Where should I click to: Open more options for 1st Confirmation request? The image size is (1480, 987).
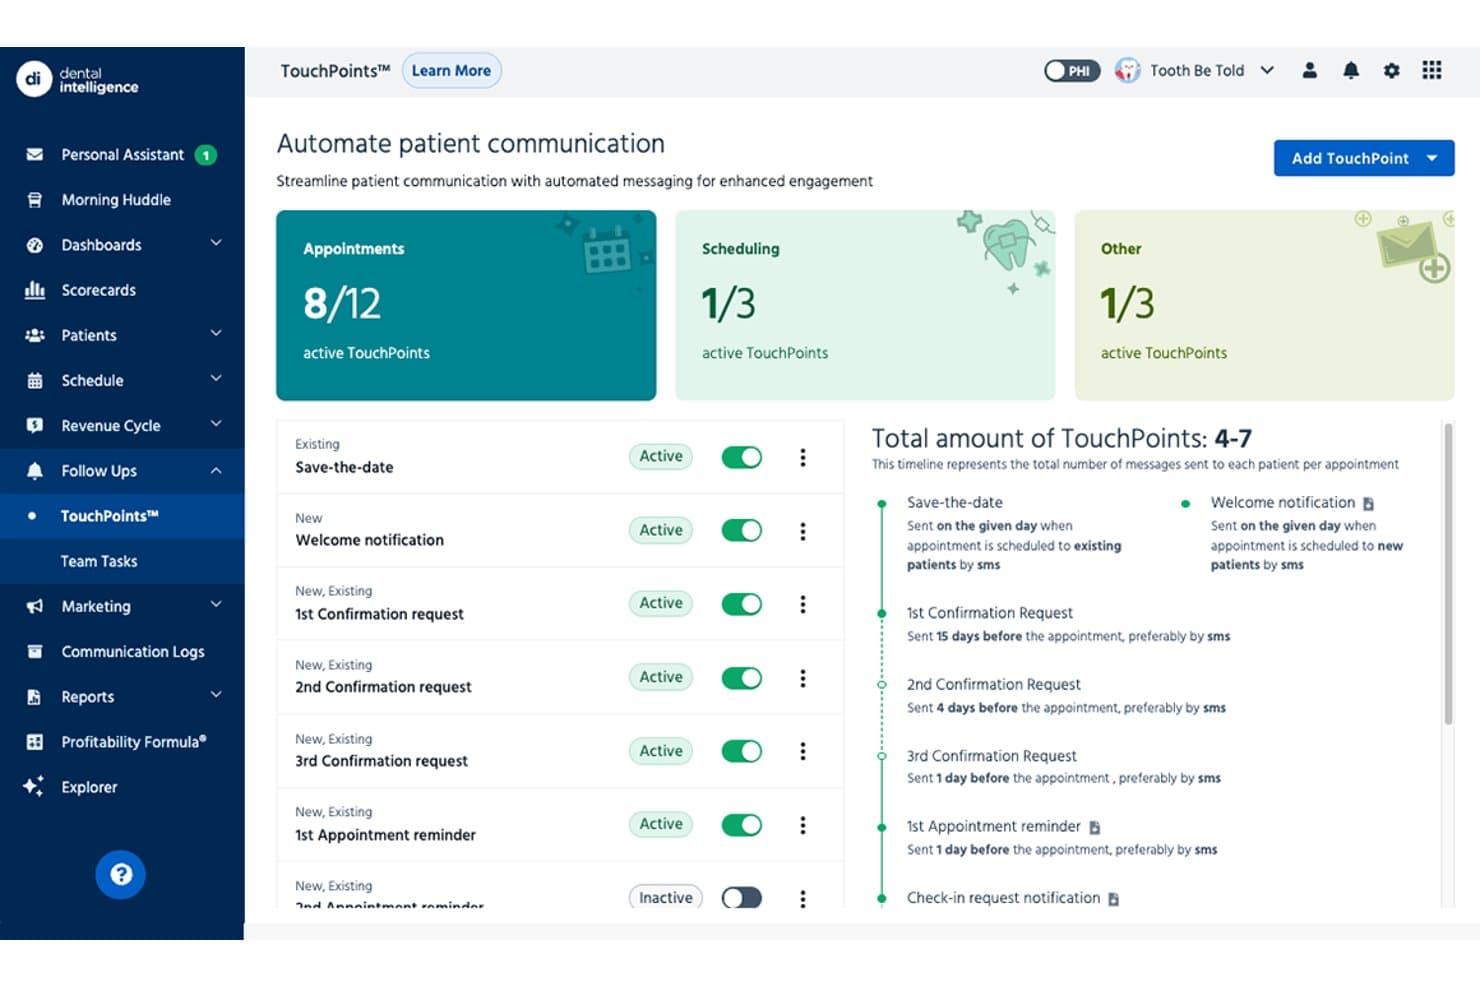(802, 604)
